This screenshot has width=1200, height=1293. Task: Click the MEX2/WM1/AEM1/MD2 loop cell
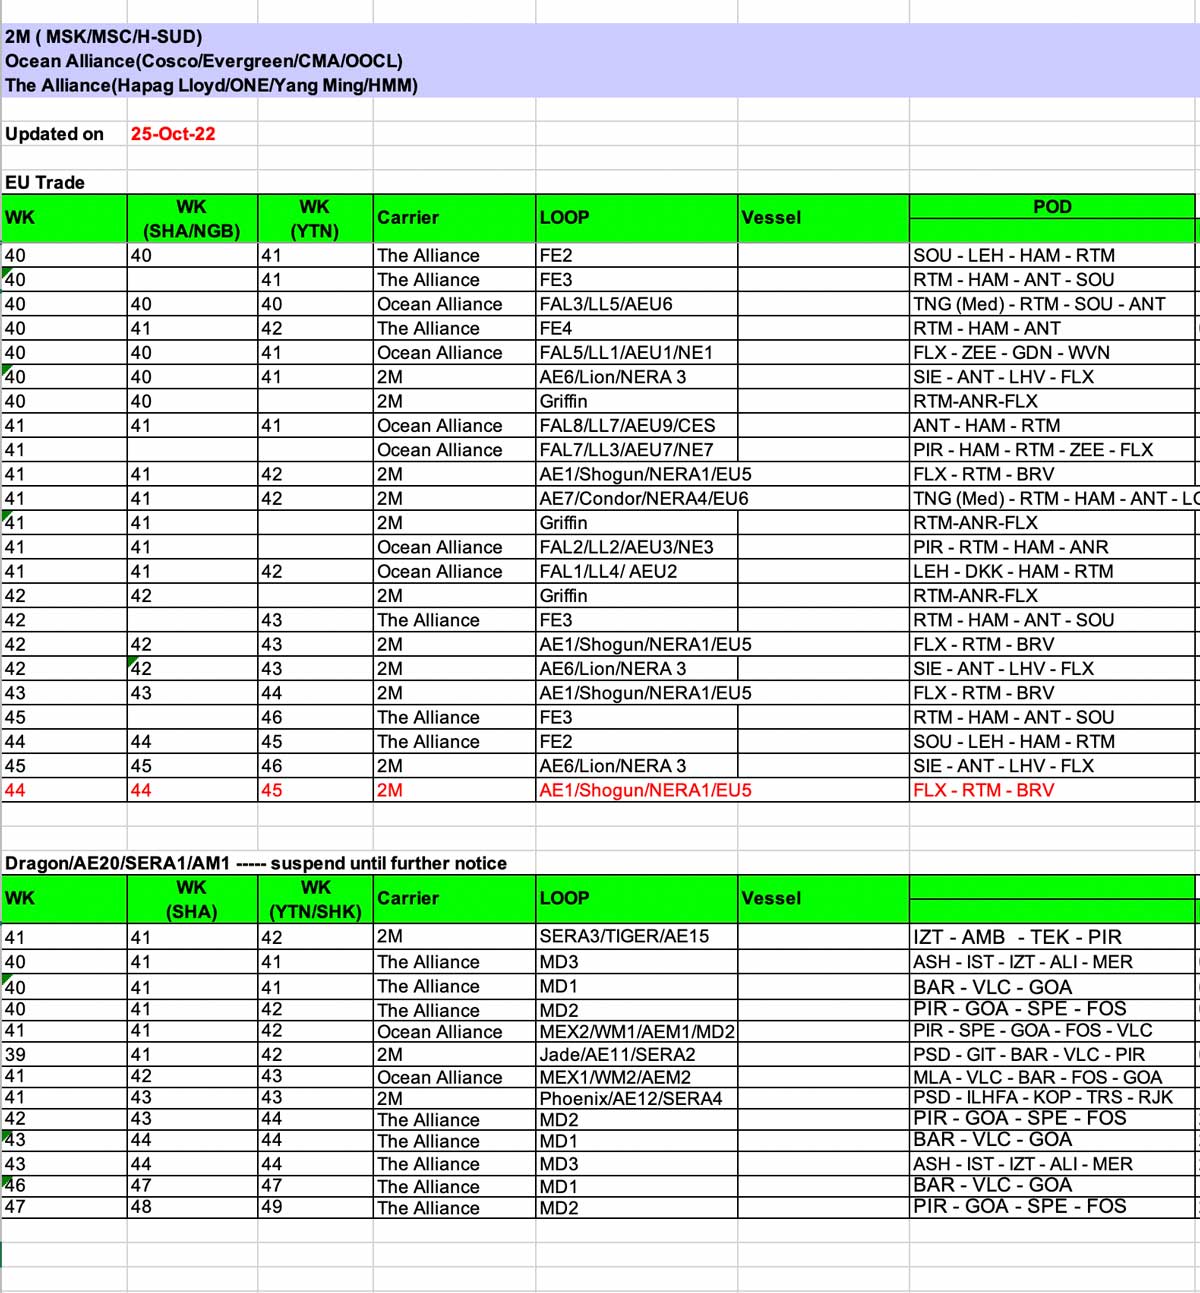tap(636, 1032)
